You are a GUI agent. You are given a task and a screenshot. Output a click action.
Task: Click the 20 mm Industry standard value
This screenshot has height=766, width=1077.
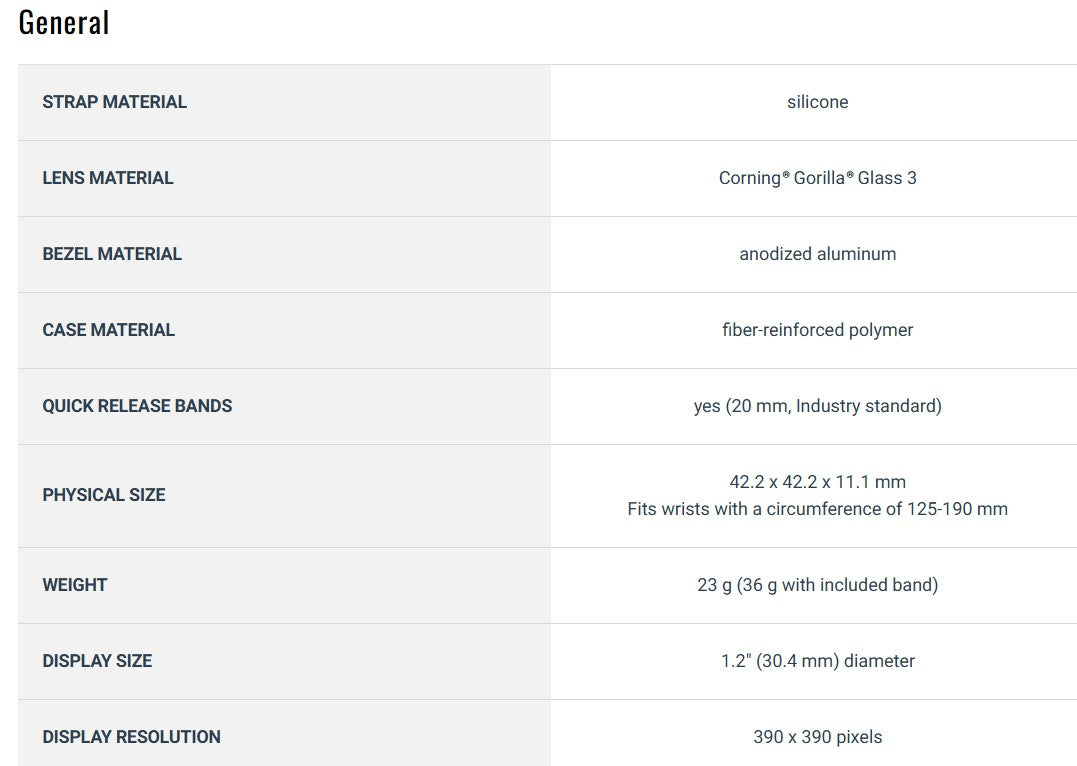coord(817,406)
